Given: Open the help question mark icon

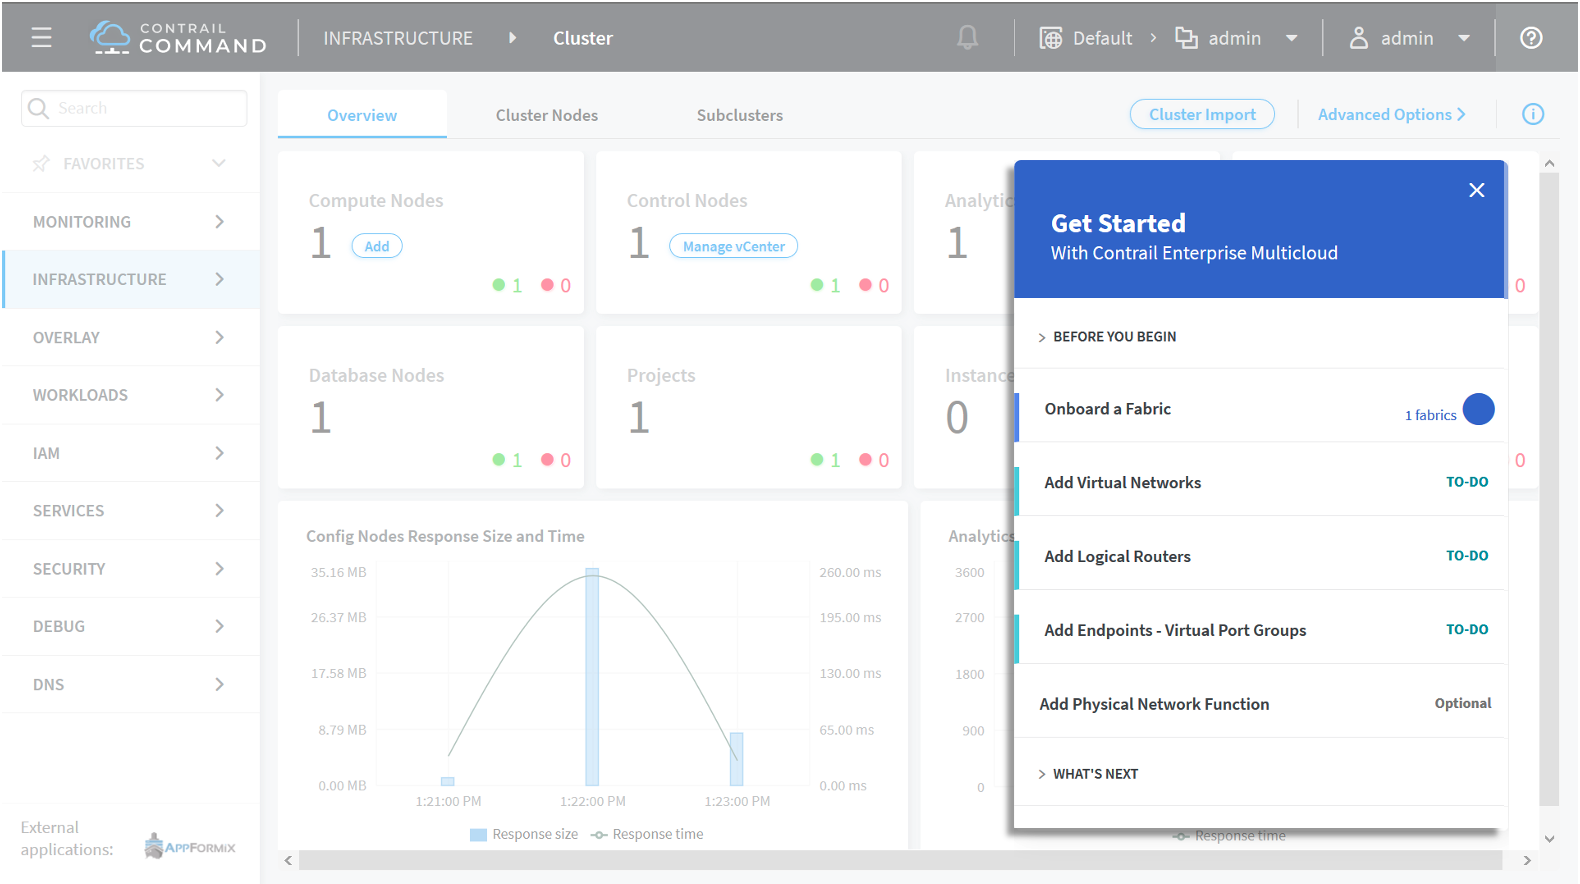Looking at the screenshot, I should (1530, 38).
